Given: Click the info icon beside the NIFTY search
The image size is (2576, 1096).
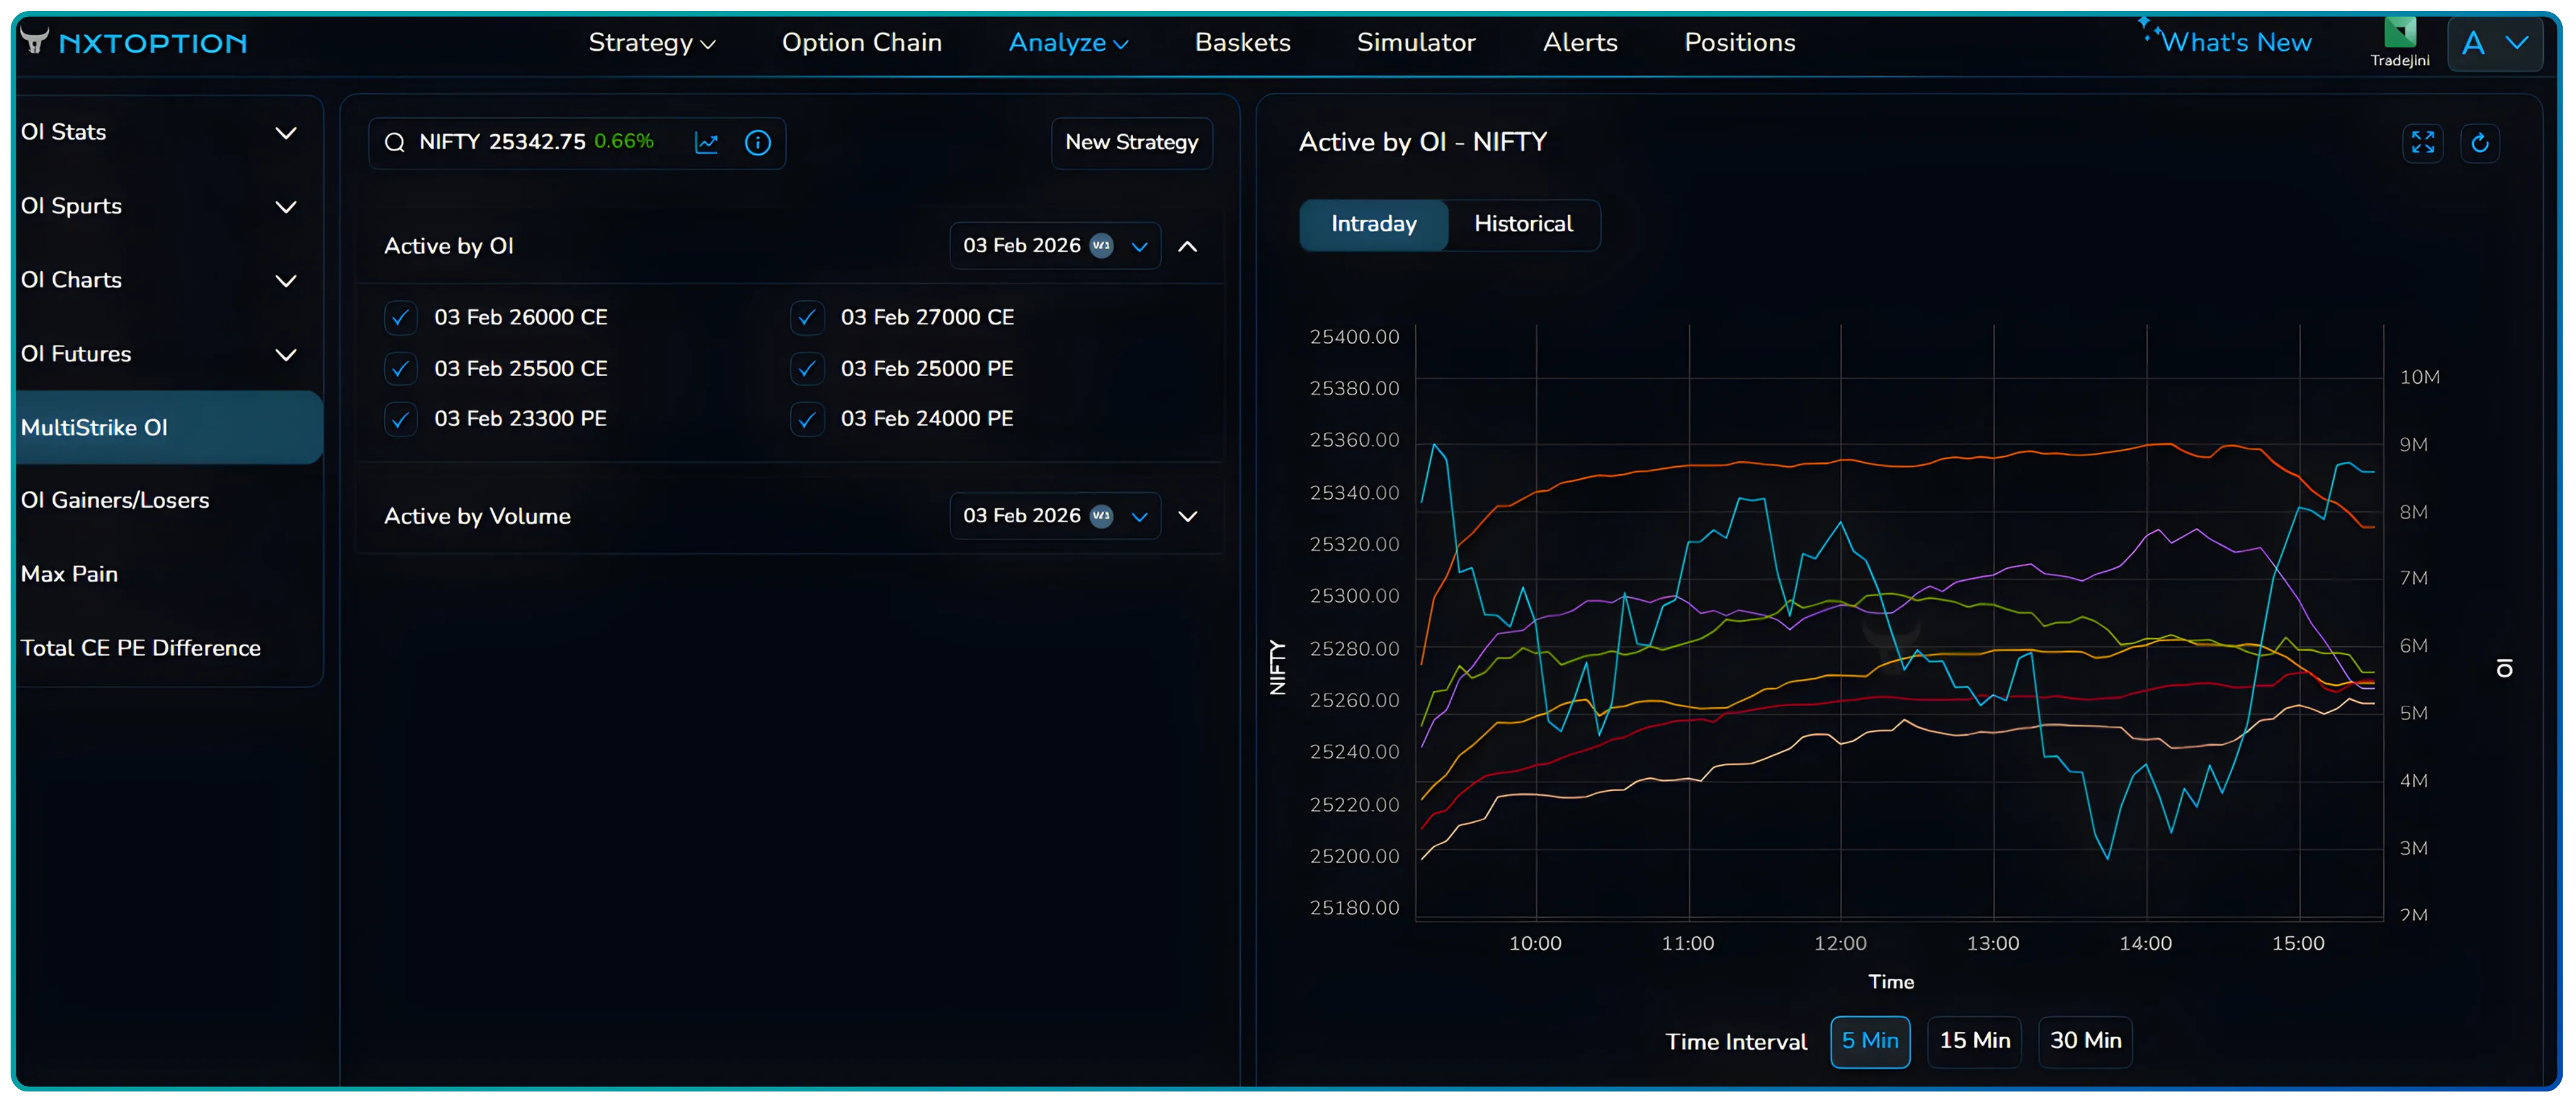Looking at the screenshot, I should [x=758, y=143].
